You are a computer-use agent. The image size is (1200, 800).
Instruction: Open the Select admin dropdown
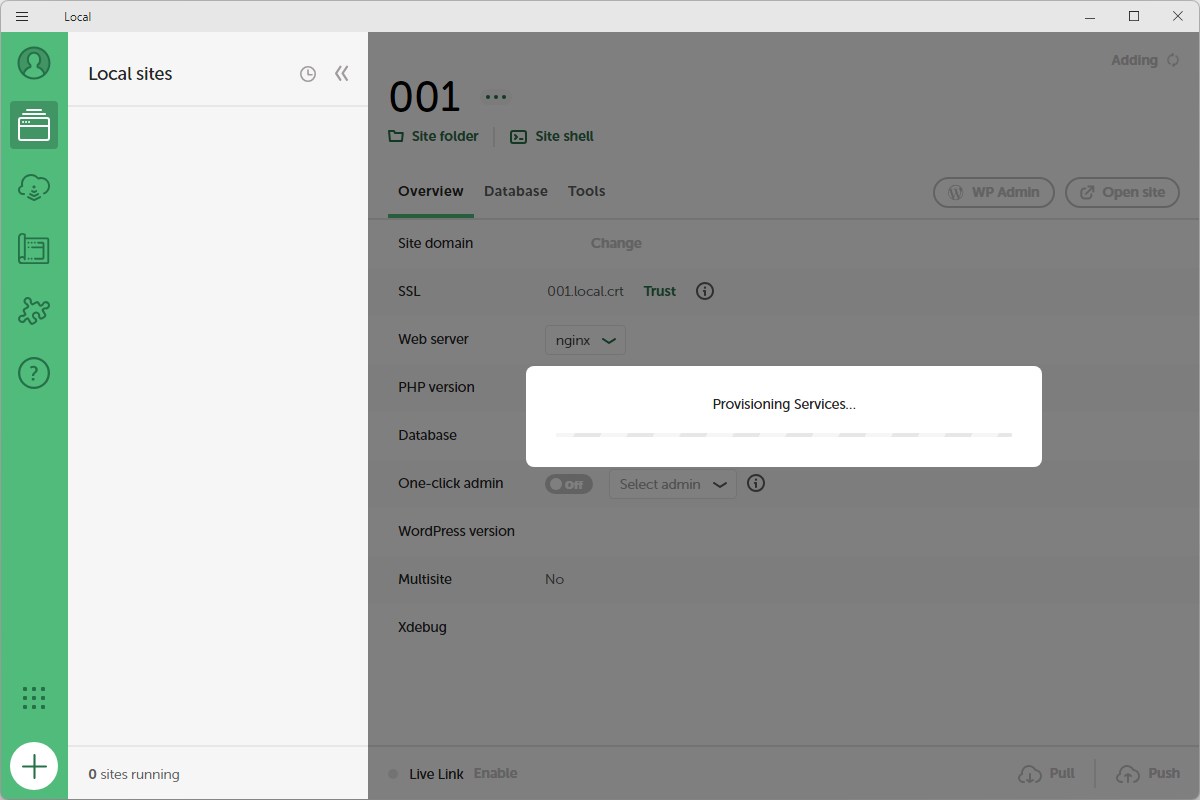tap(673, 484)
